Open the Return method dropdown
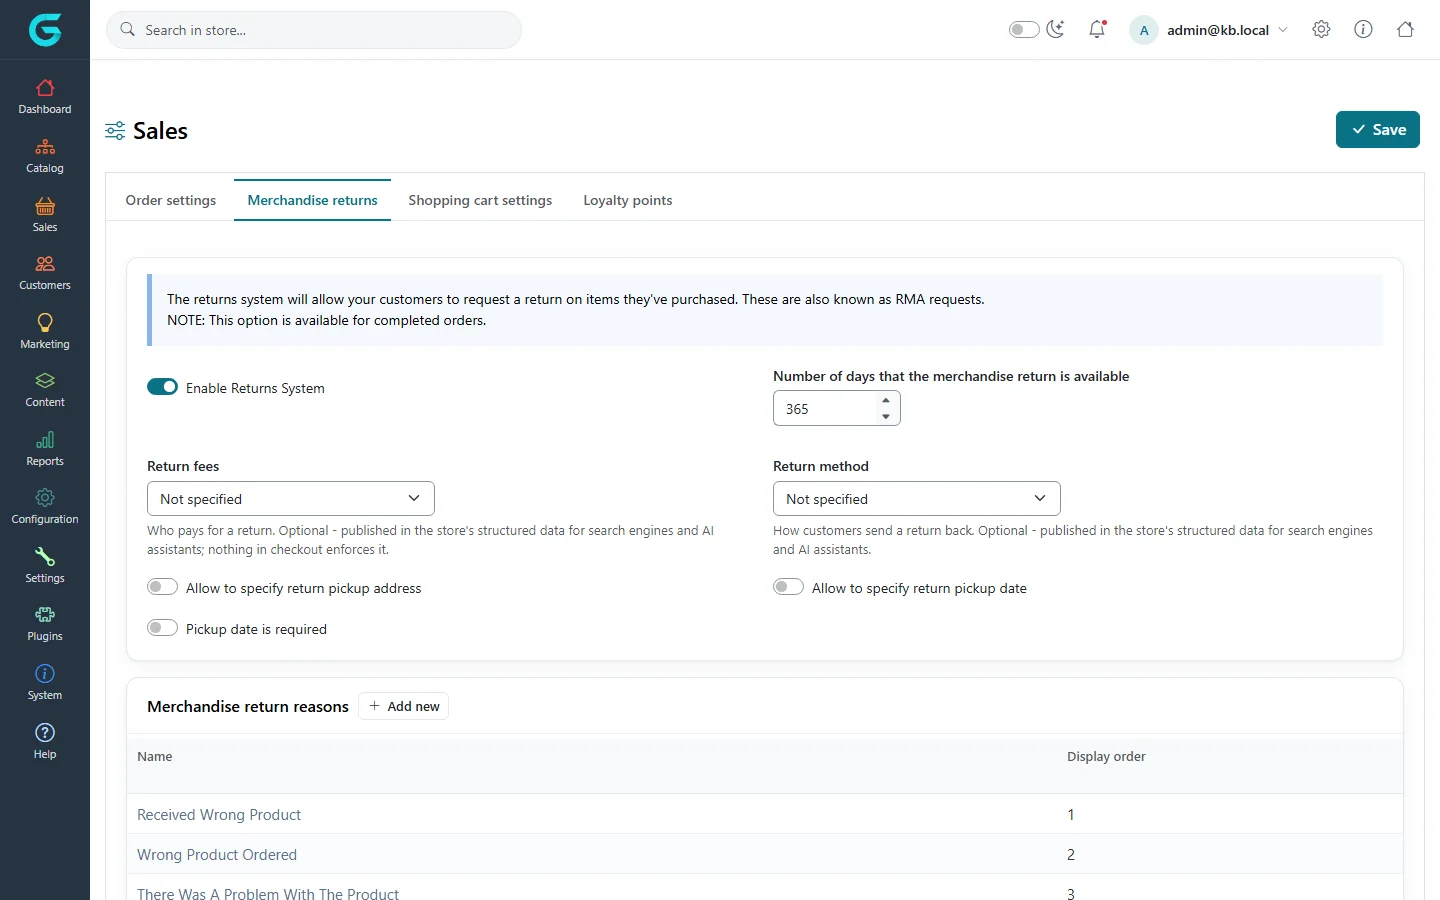 [x=917, y=499]
